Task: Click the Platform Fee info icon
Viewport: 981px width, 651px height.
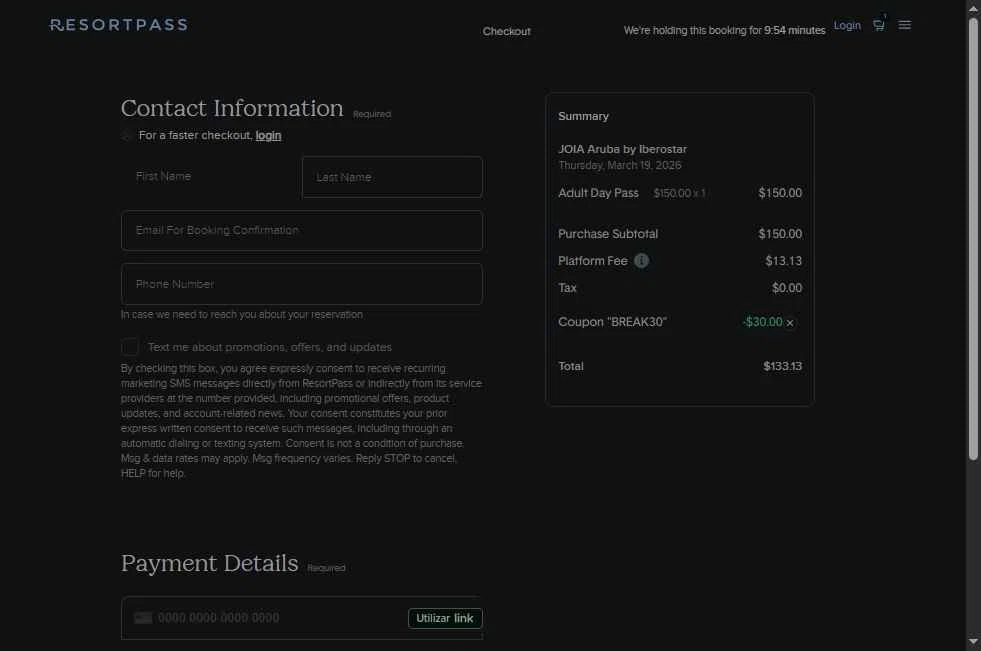Action: [642, 261]
